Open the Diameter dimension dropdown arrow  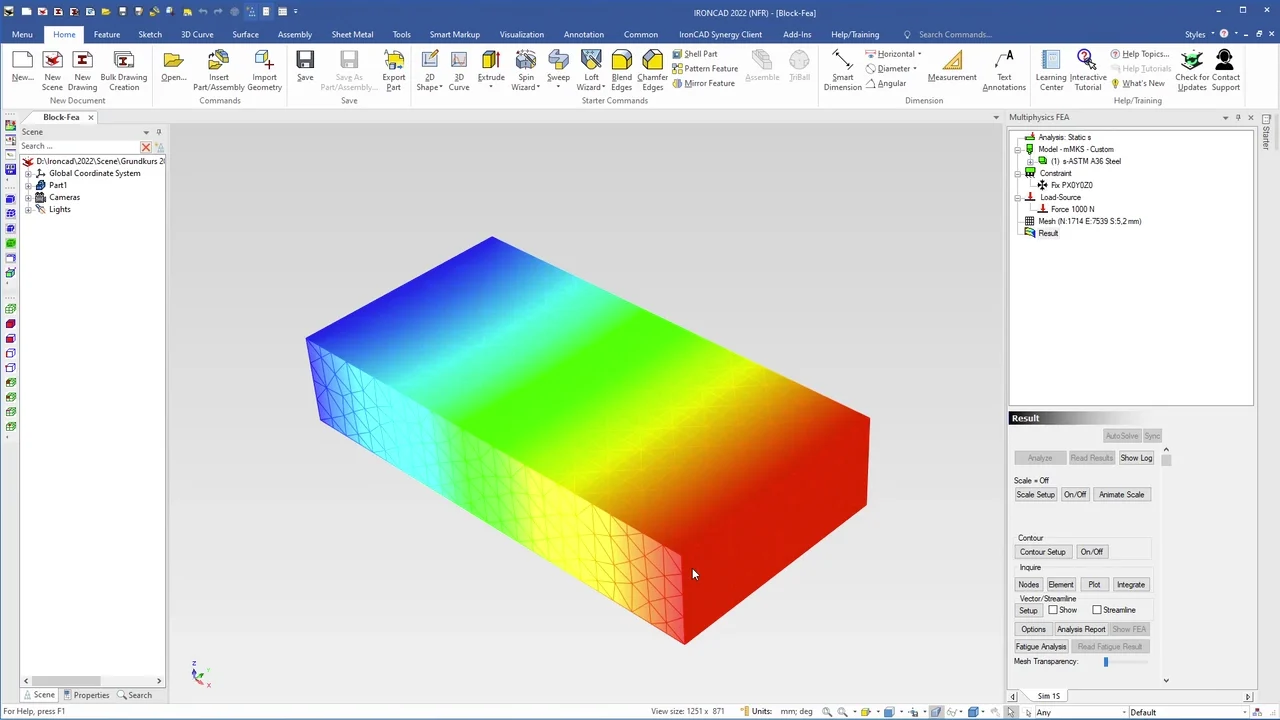(915, 69)
